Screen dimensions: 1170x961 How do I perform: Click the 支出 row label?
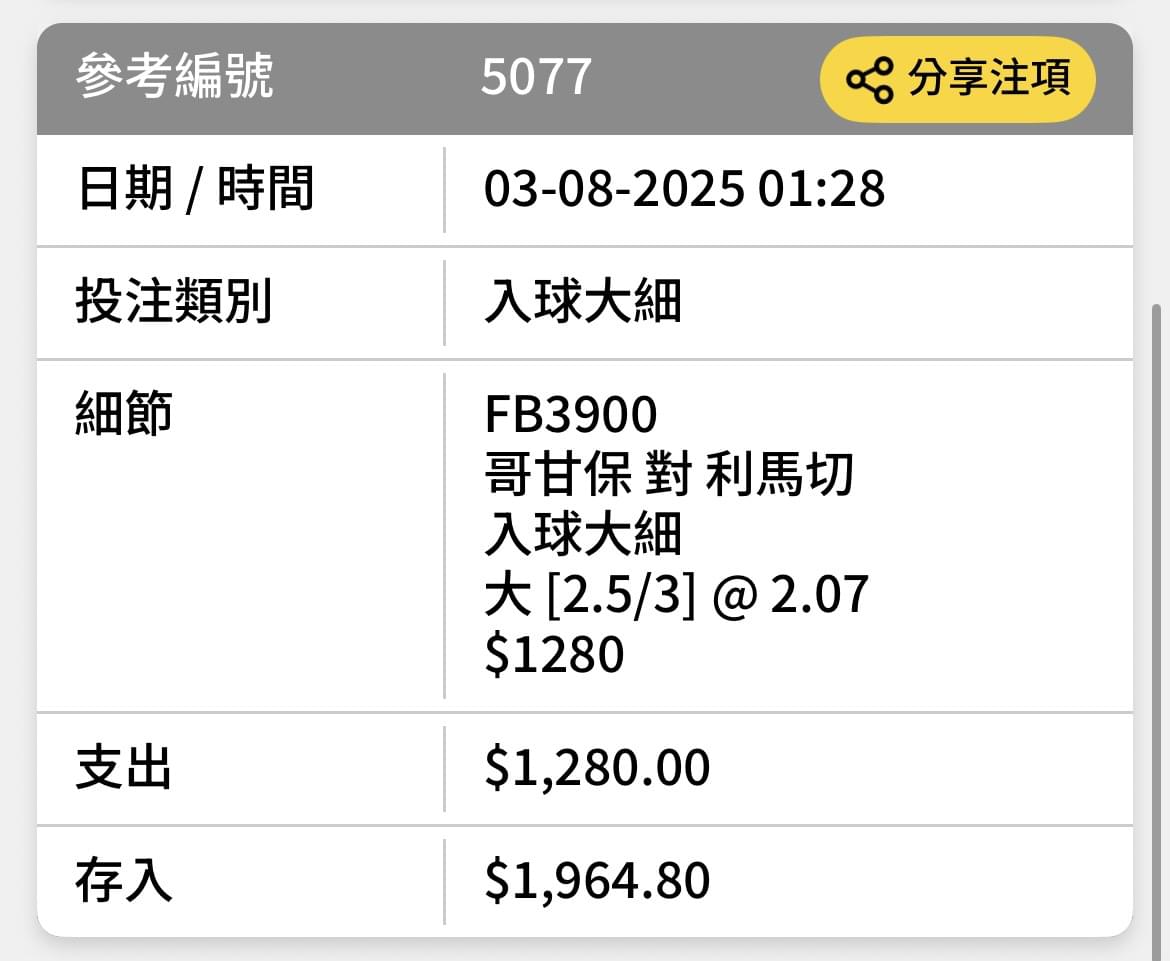pyautogui.click(x=124, y=768)
